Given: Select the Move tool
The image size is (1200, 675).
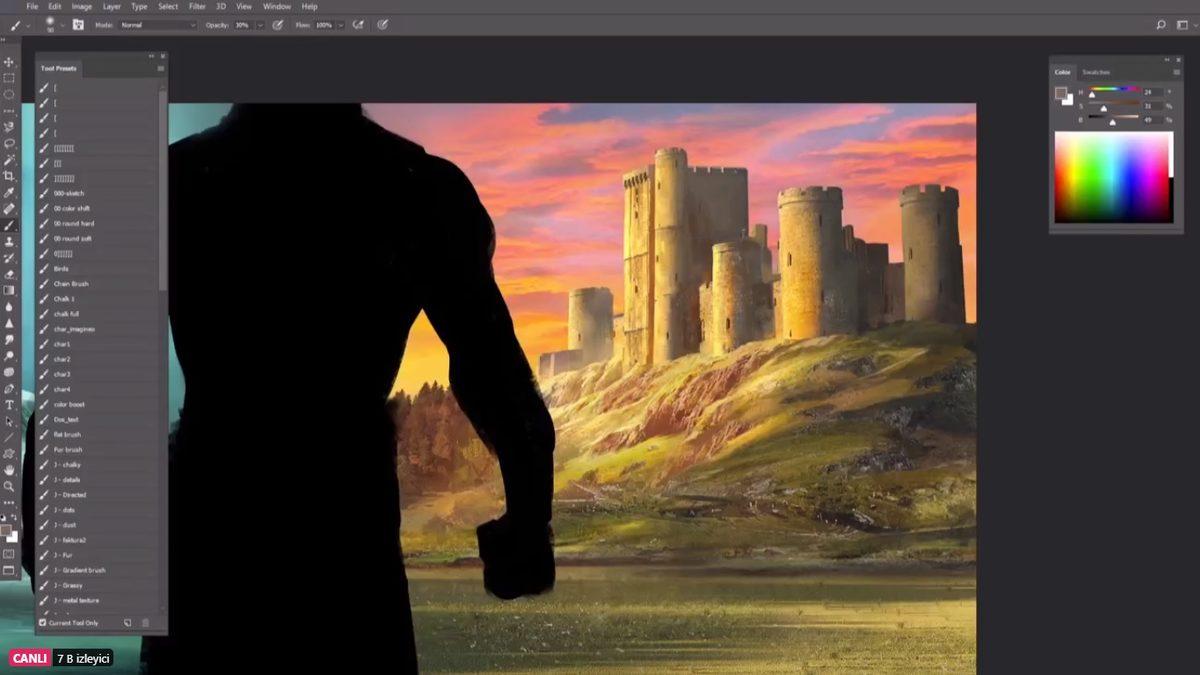Looking at the screenshot, I should click(x=9, y=62).
